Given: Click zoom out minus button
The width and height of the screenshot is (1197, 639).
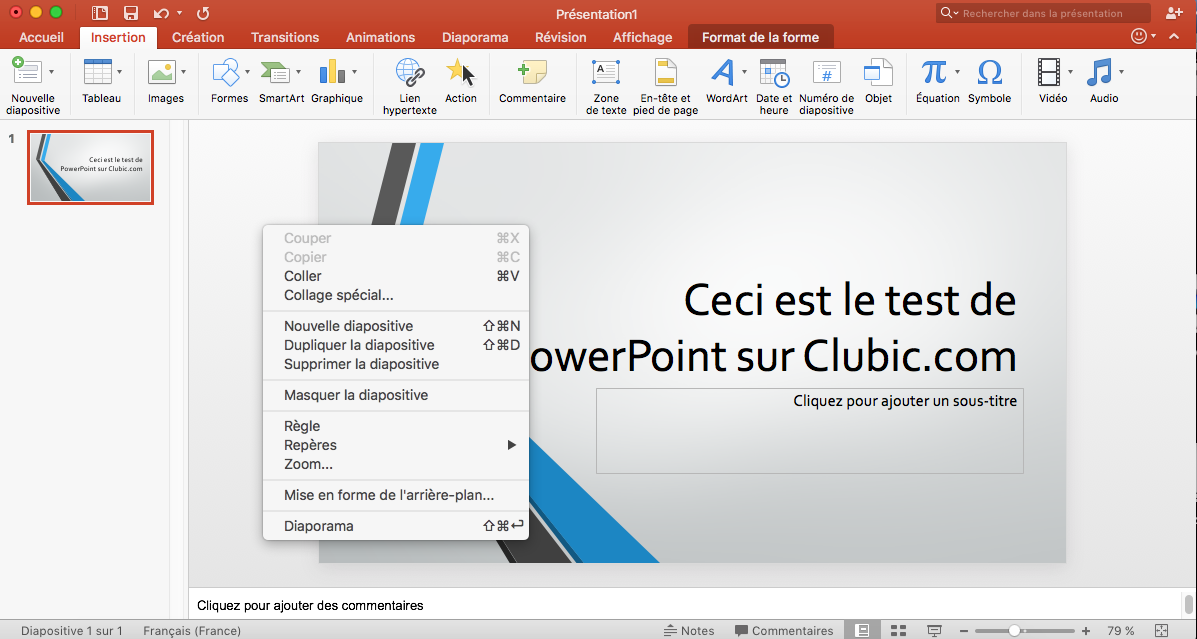Looking at the screenshot, I should (964, 631).
